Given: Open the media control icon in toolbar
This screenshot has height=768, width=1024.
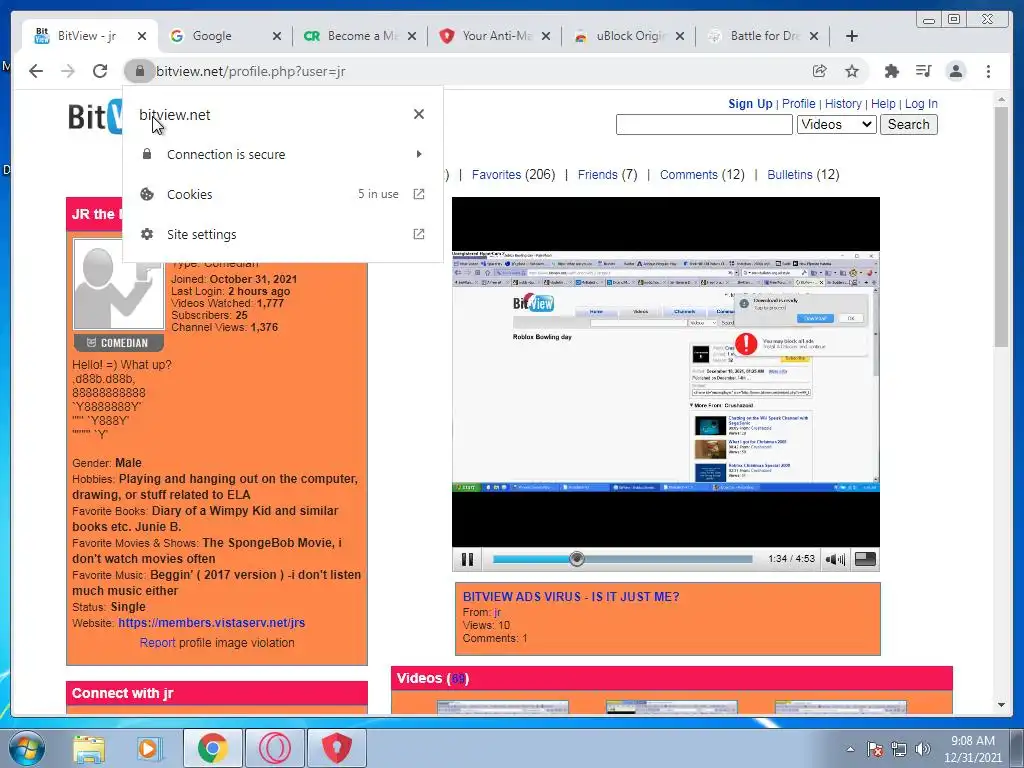Looking at the screenshot, I should pyautogui.click(x=923, y=71).
